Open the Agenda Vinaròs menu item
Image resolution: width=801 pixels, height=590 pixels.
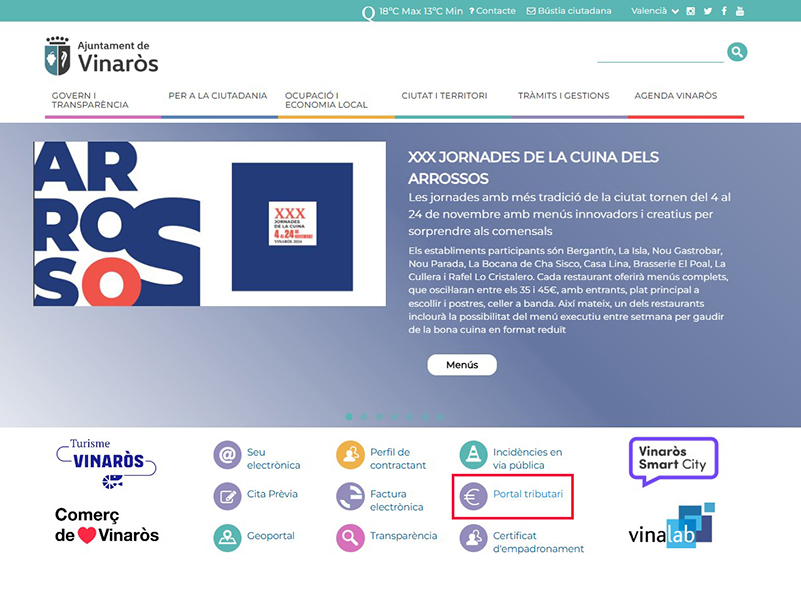click(x=675, y=96)
